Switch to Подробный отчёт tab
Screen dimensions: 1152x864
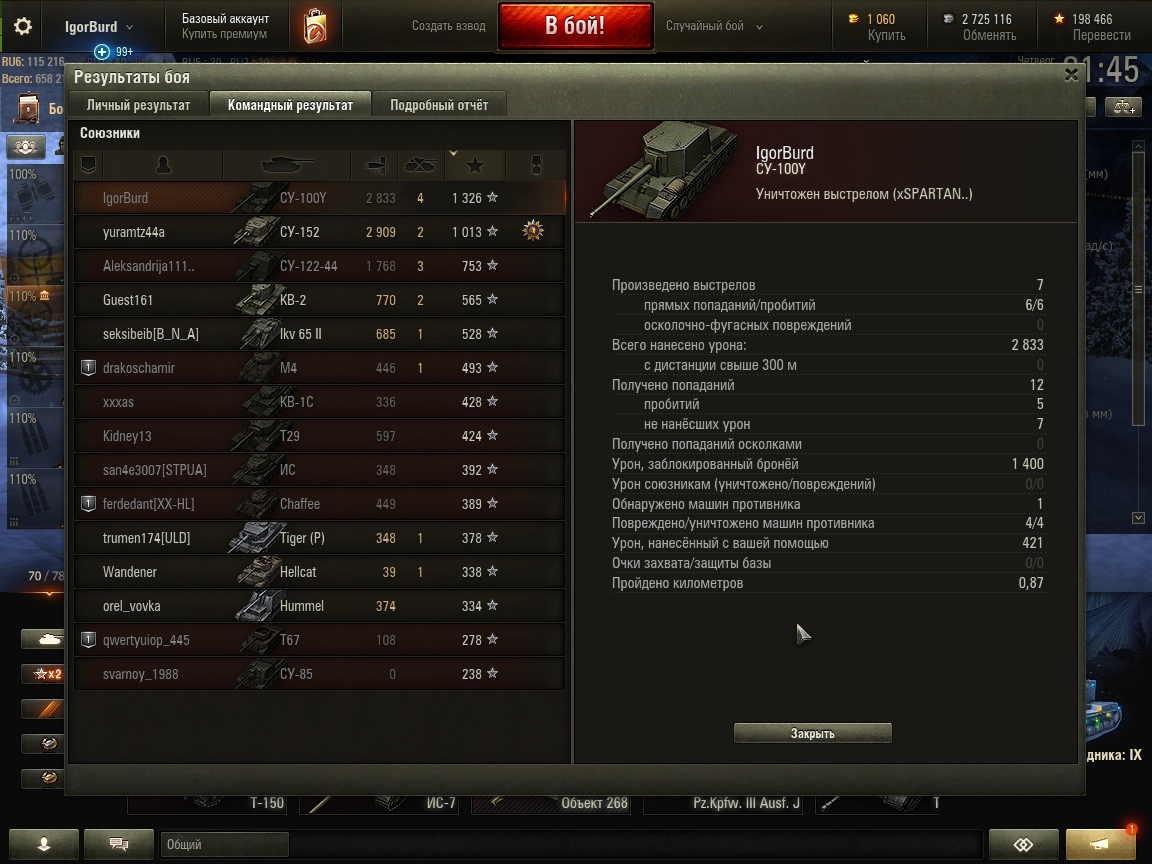coord(439,105)
